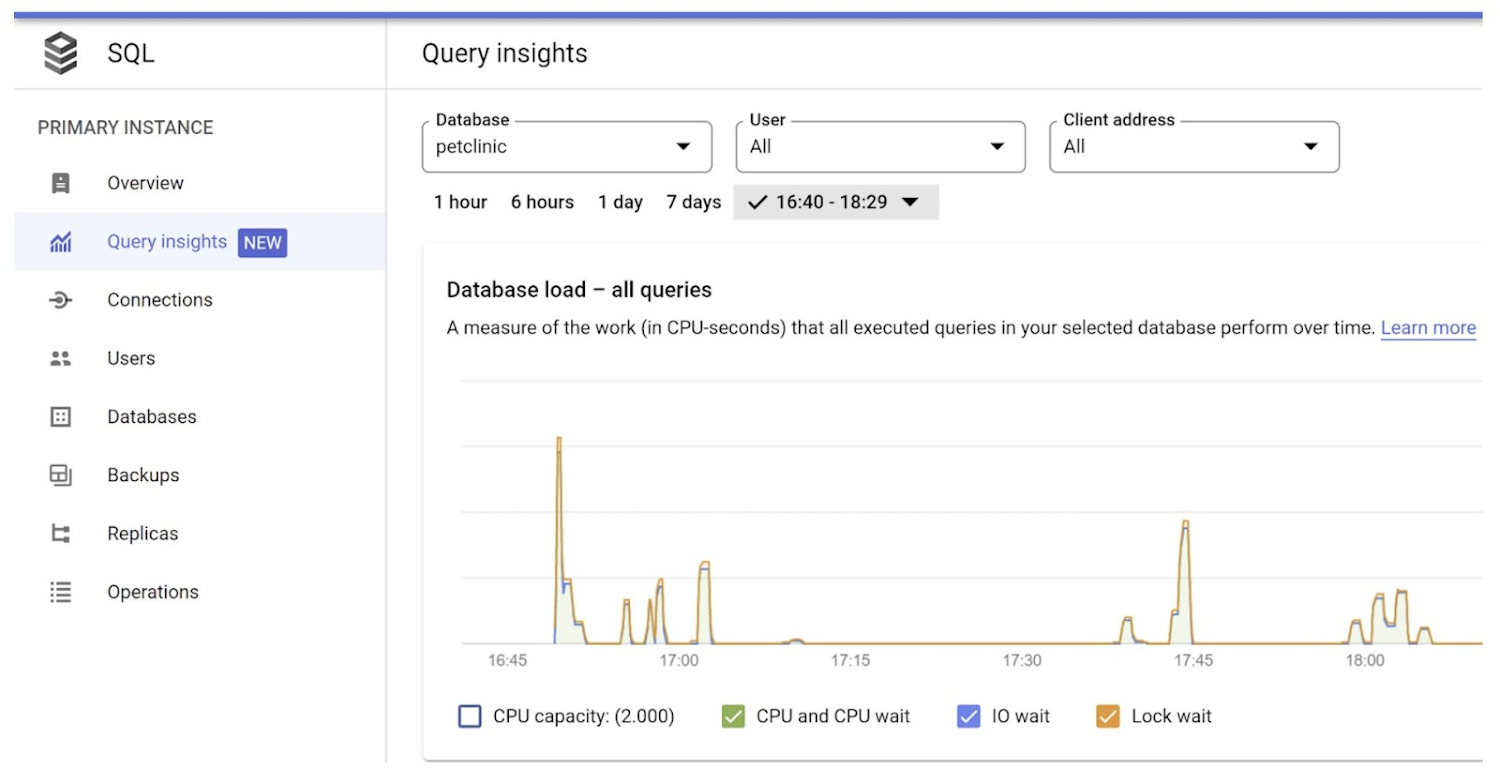Click the Query insights page title
This screenshot has width=1500, height=784.
pos(505,54)
